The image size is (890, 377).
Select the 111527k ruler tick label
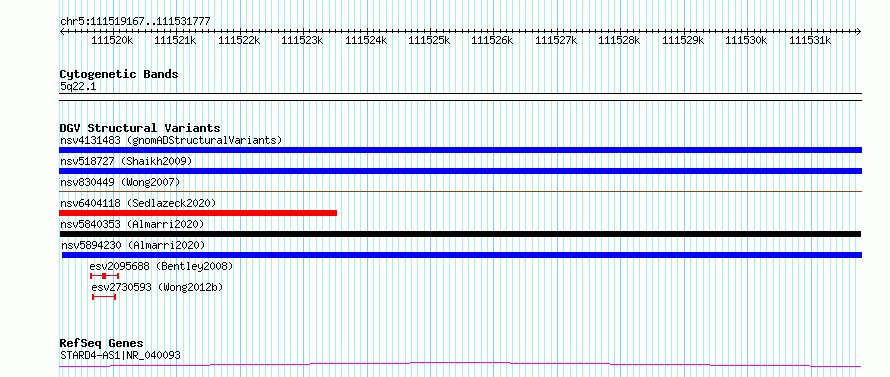tap(556, 40)
